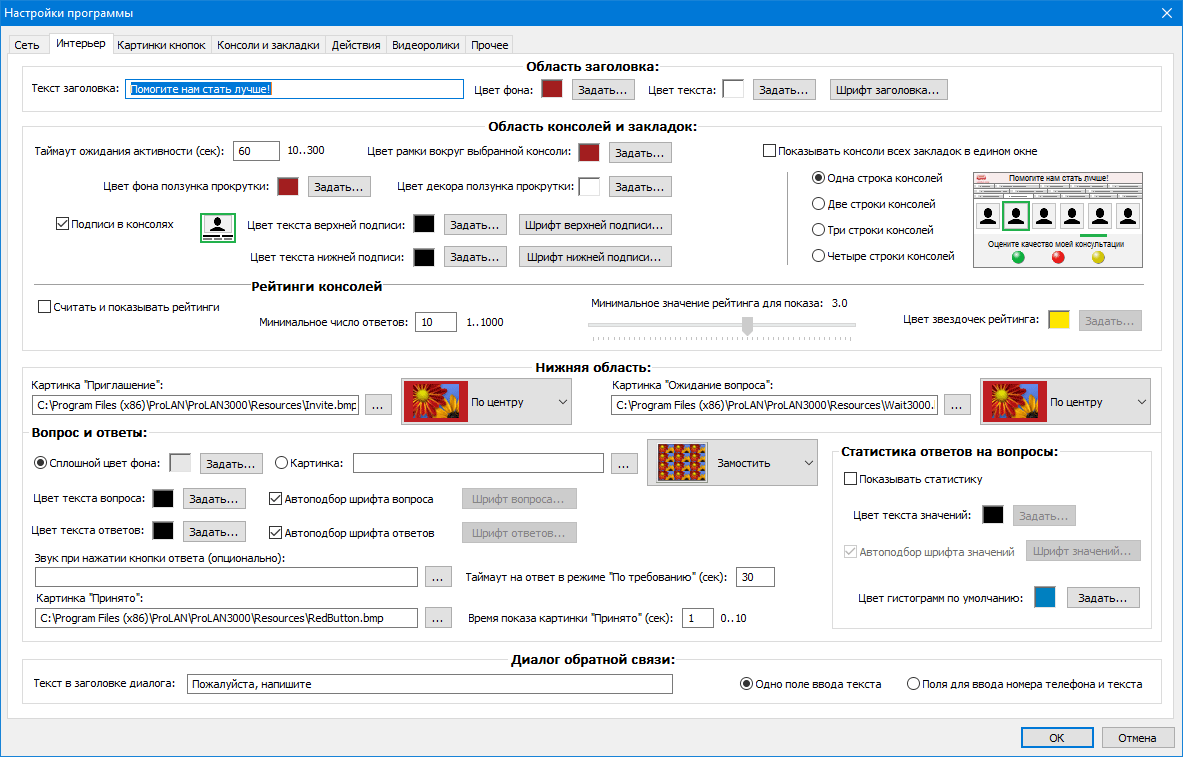Click selected person icon in console preview
Image resolution: width=1183 pixels, height=757 pixels.
1016,215
